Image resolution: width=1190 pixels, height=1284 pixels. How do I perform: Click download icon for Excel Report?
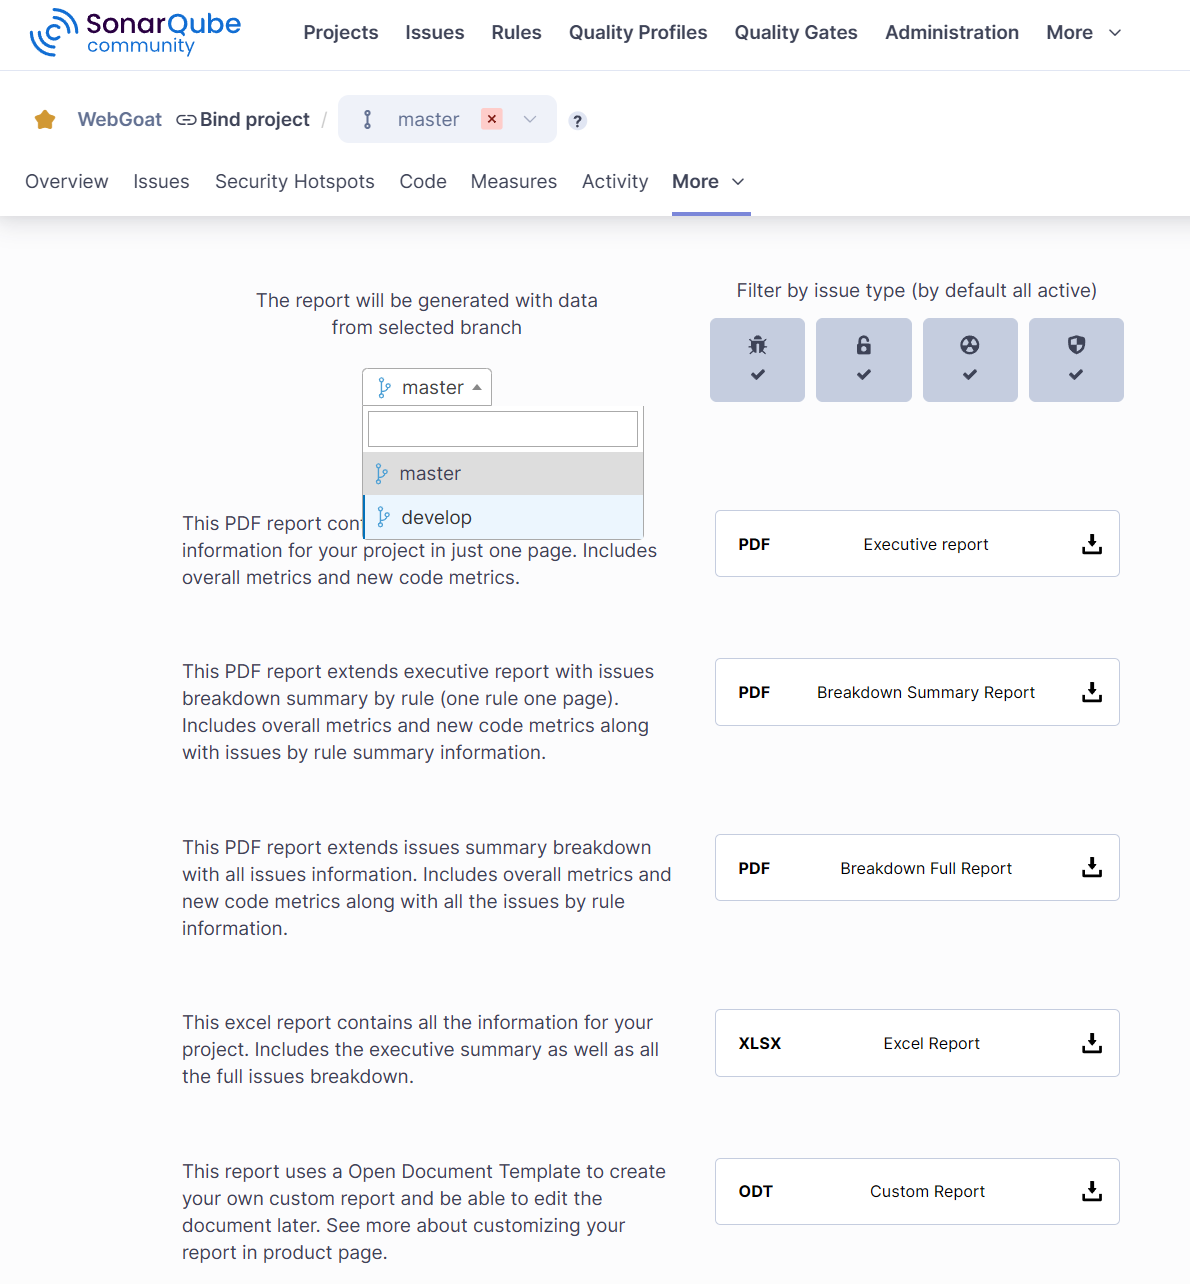1091,1043
